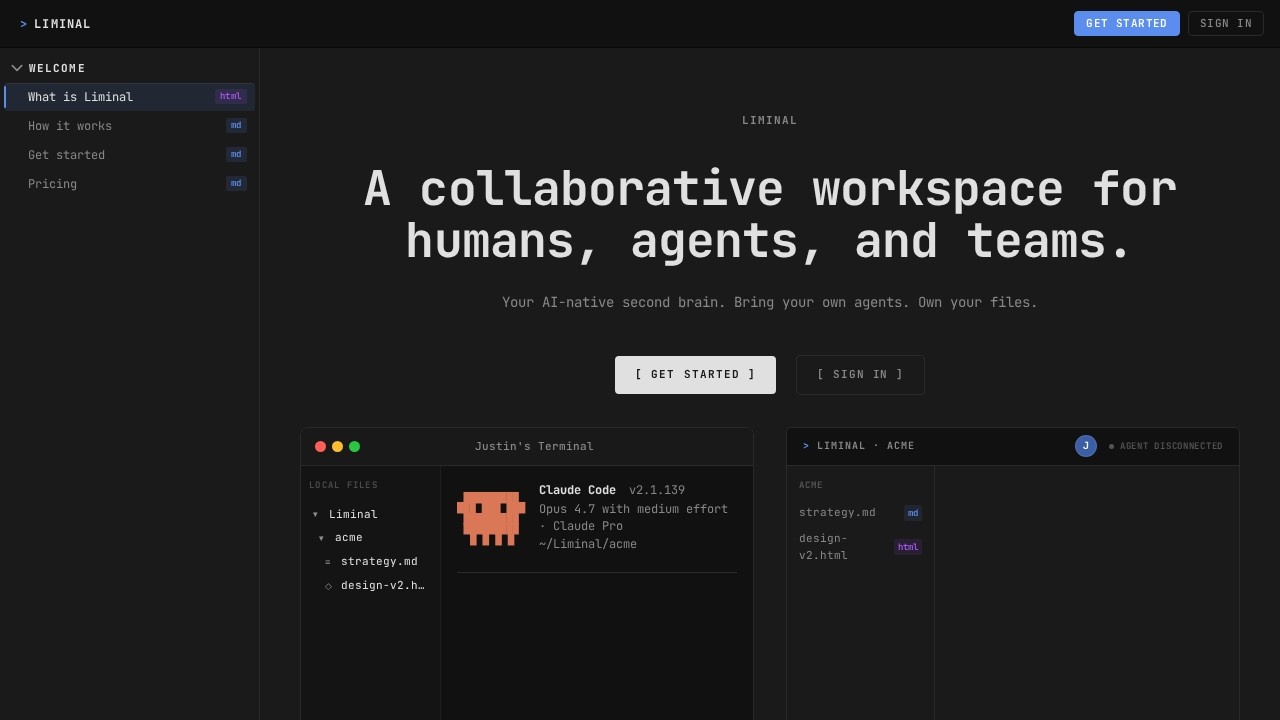The image size is (1280, 720).
Task: Click the 'ACME' heading in right panel
Action: (x=811, y=486)
